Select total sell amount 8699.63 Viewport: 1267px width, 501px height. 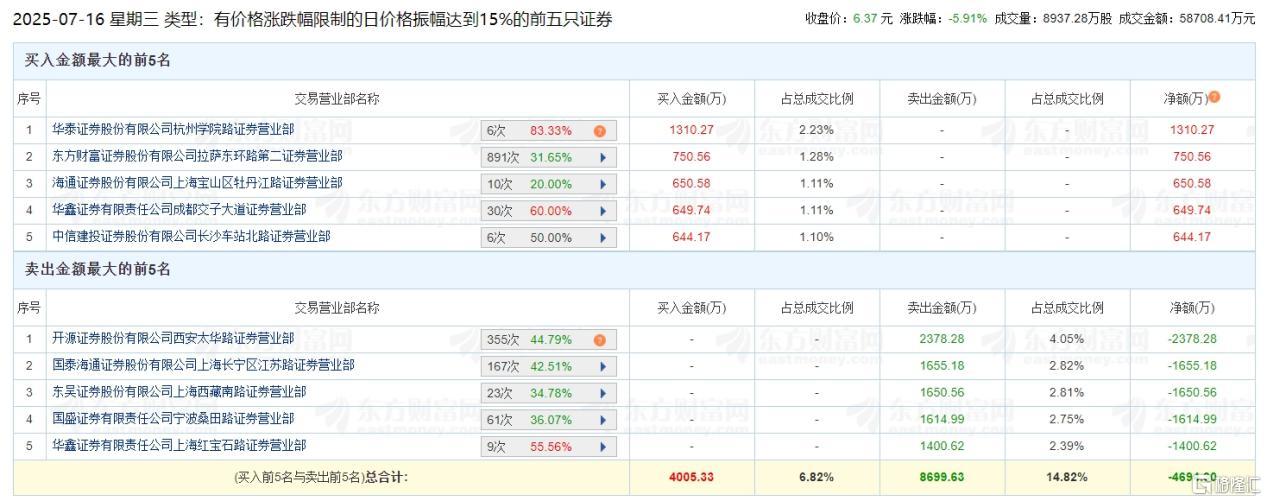pyautogui.click(x=941, y=477)
